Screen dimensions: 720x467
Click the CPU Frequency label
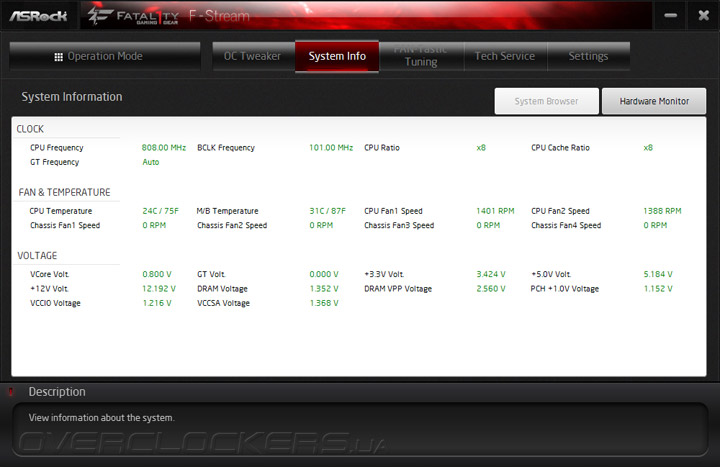click(x=57, y=148)
